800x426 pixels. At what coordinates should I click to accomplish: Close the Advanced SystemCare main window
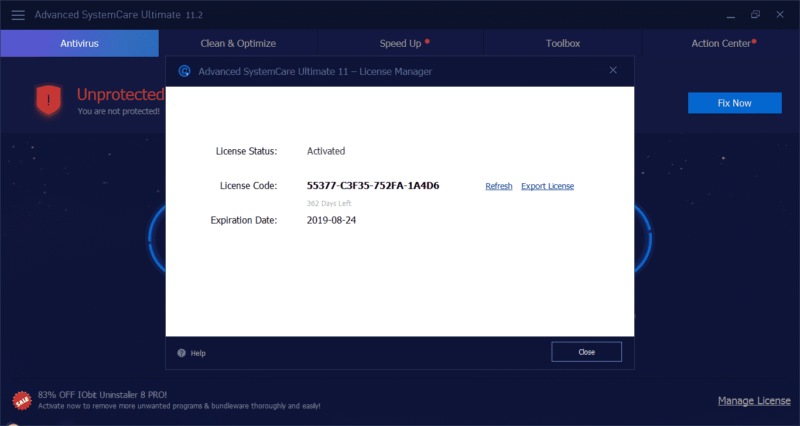click(780, 15)
